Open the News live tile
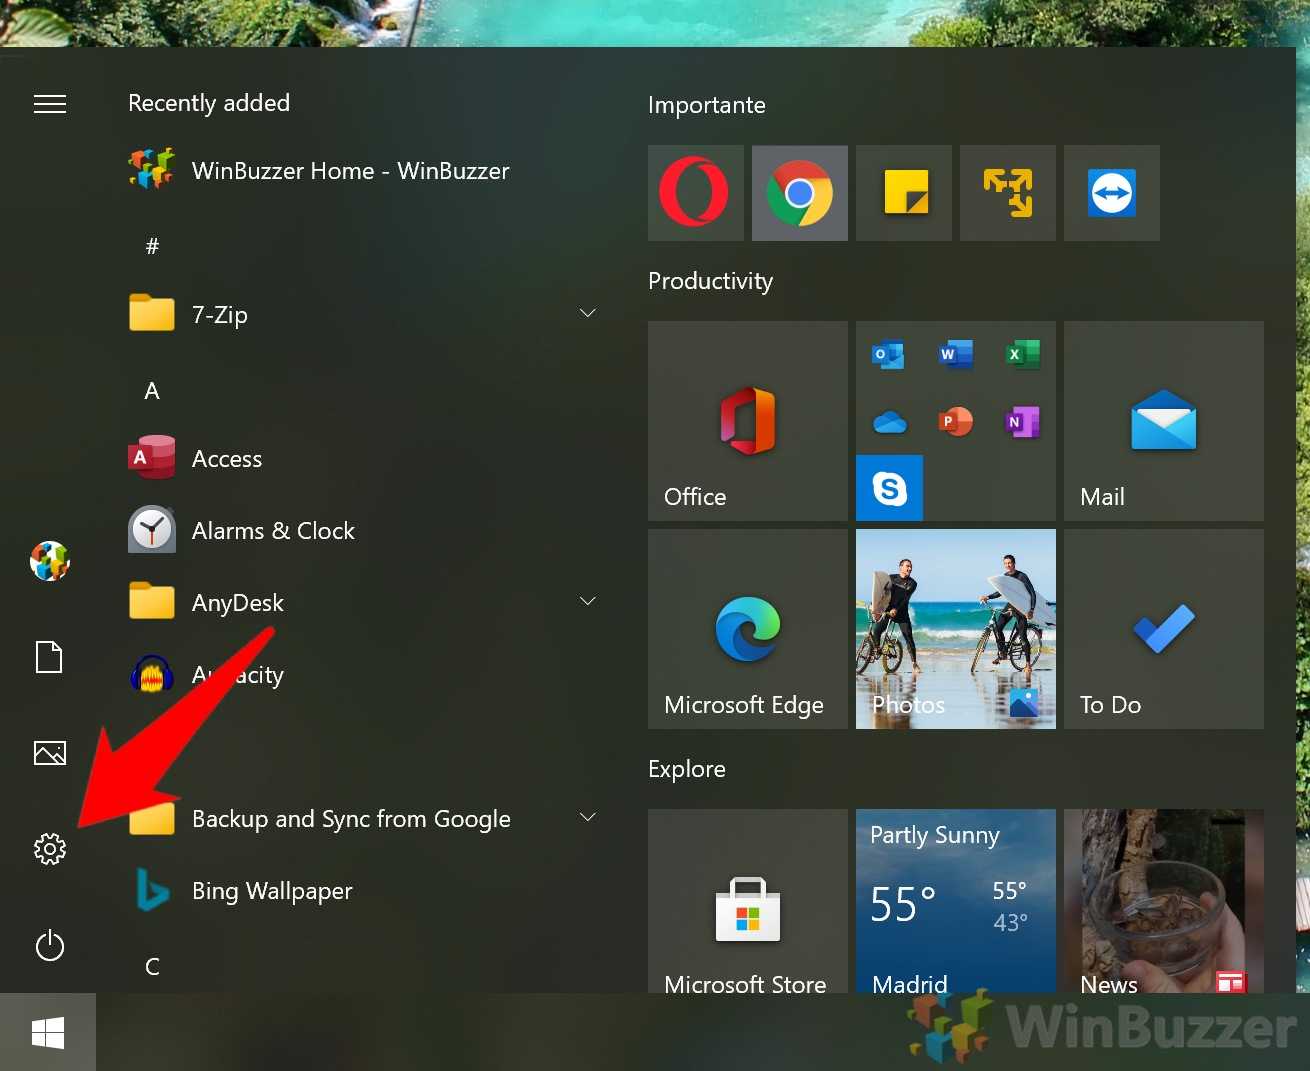 (1164, 901)
